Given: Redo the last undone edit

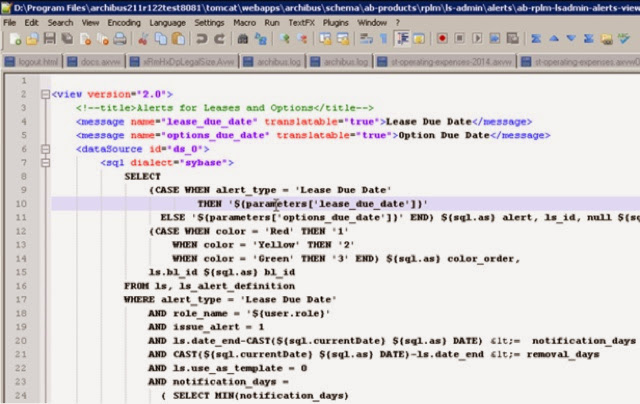Looking at the screenshot, I should 219,39.
